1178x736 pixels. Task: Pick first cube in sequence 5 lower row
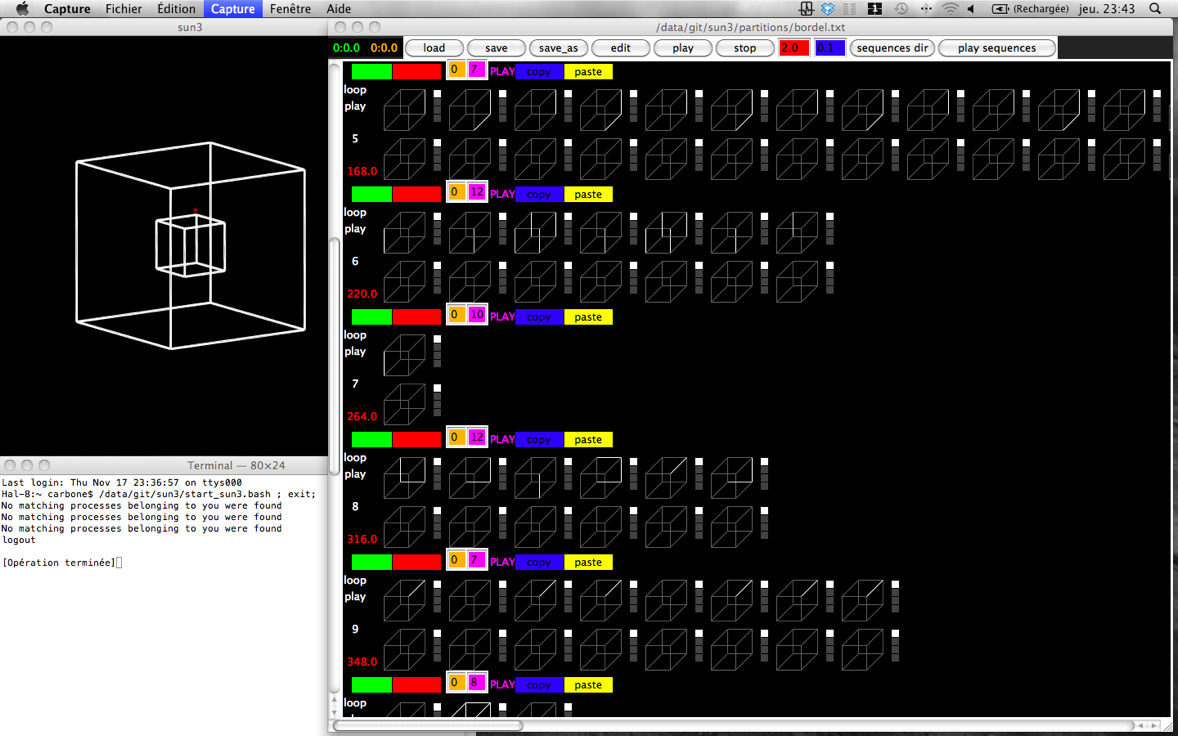coord(405,159)
